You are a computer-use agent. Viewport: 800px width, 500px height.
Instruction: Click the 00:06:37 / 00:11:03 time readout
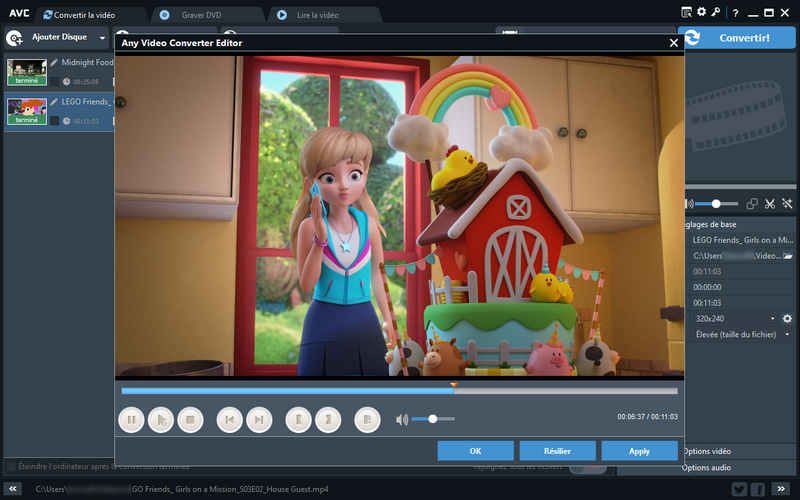click(x=647, y=417)
